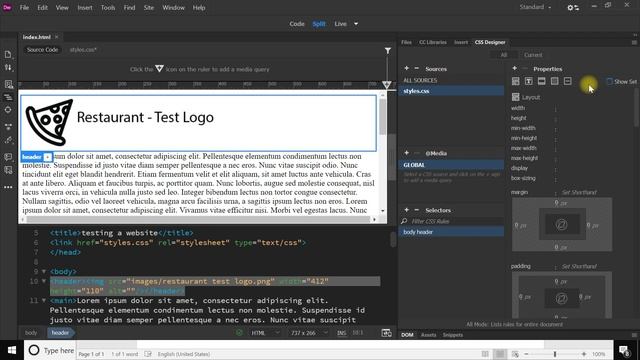This screenshot has width=640, height=360.
Task: Toggle INS insert mode indicator
Action: (342, 333)
